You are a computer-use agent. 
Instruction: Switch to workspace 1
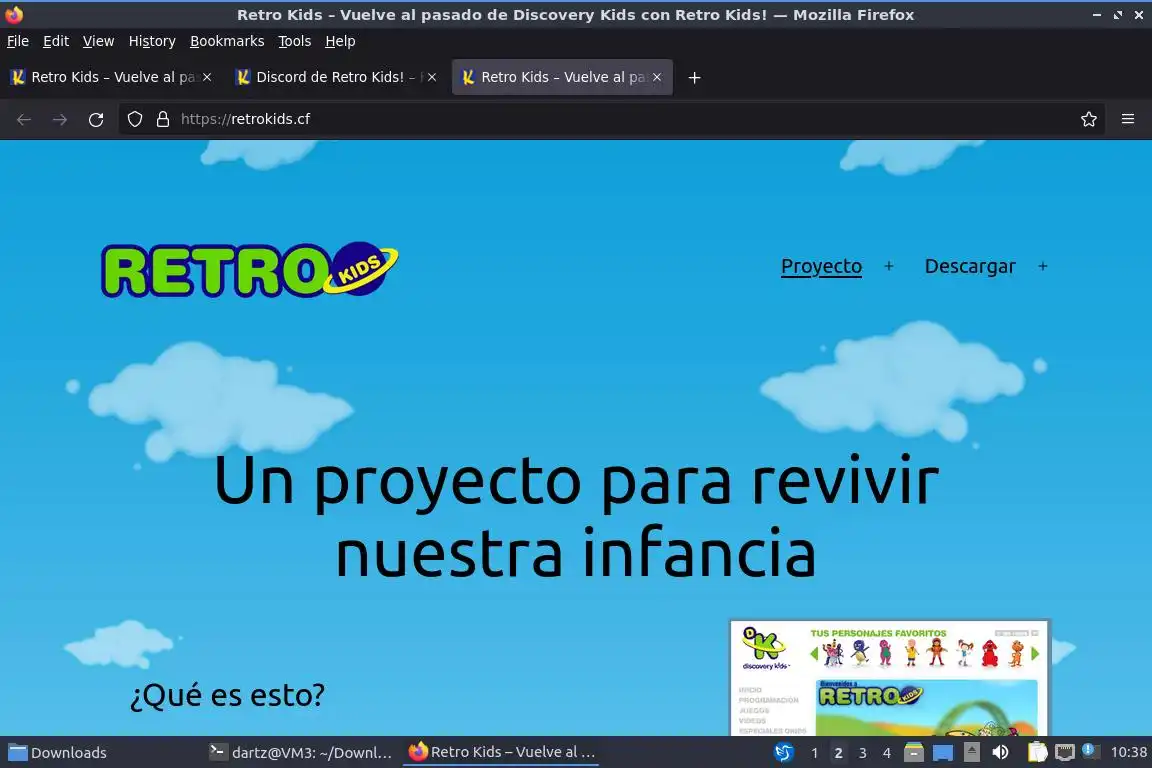coord(814,753)
